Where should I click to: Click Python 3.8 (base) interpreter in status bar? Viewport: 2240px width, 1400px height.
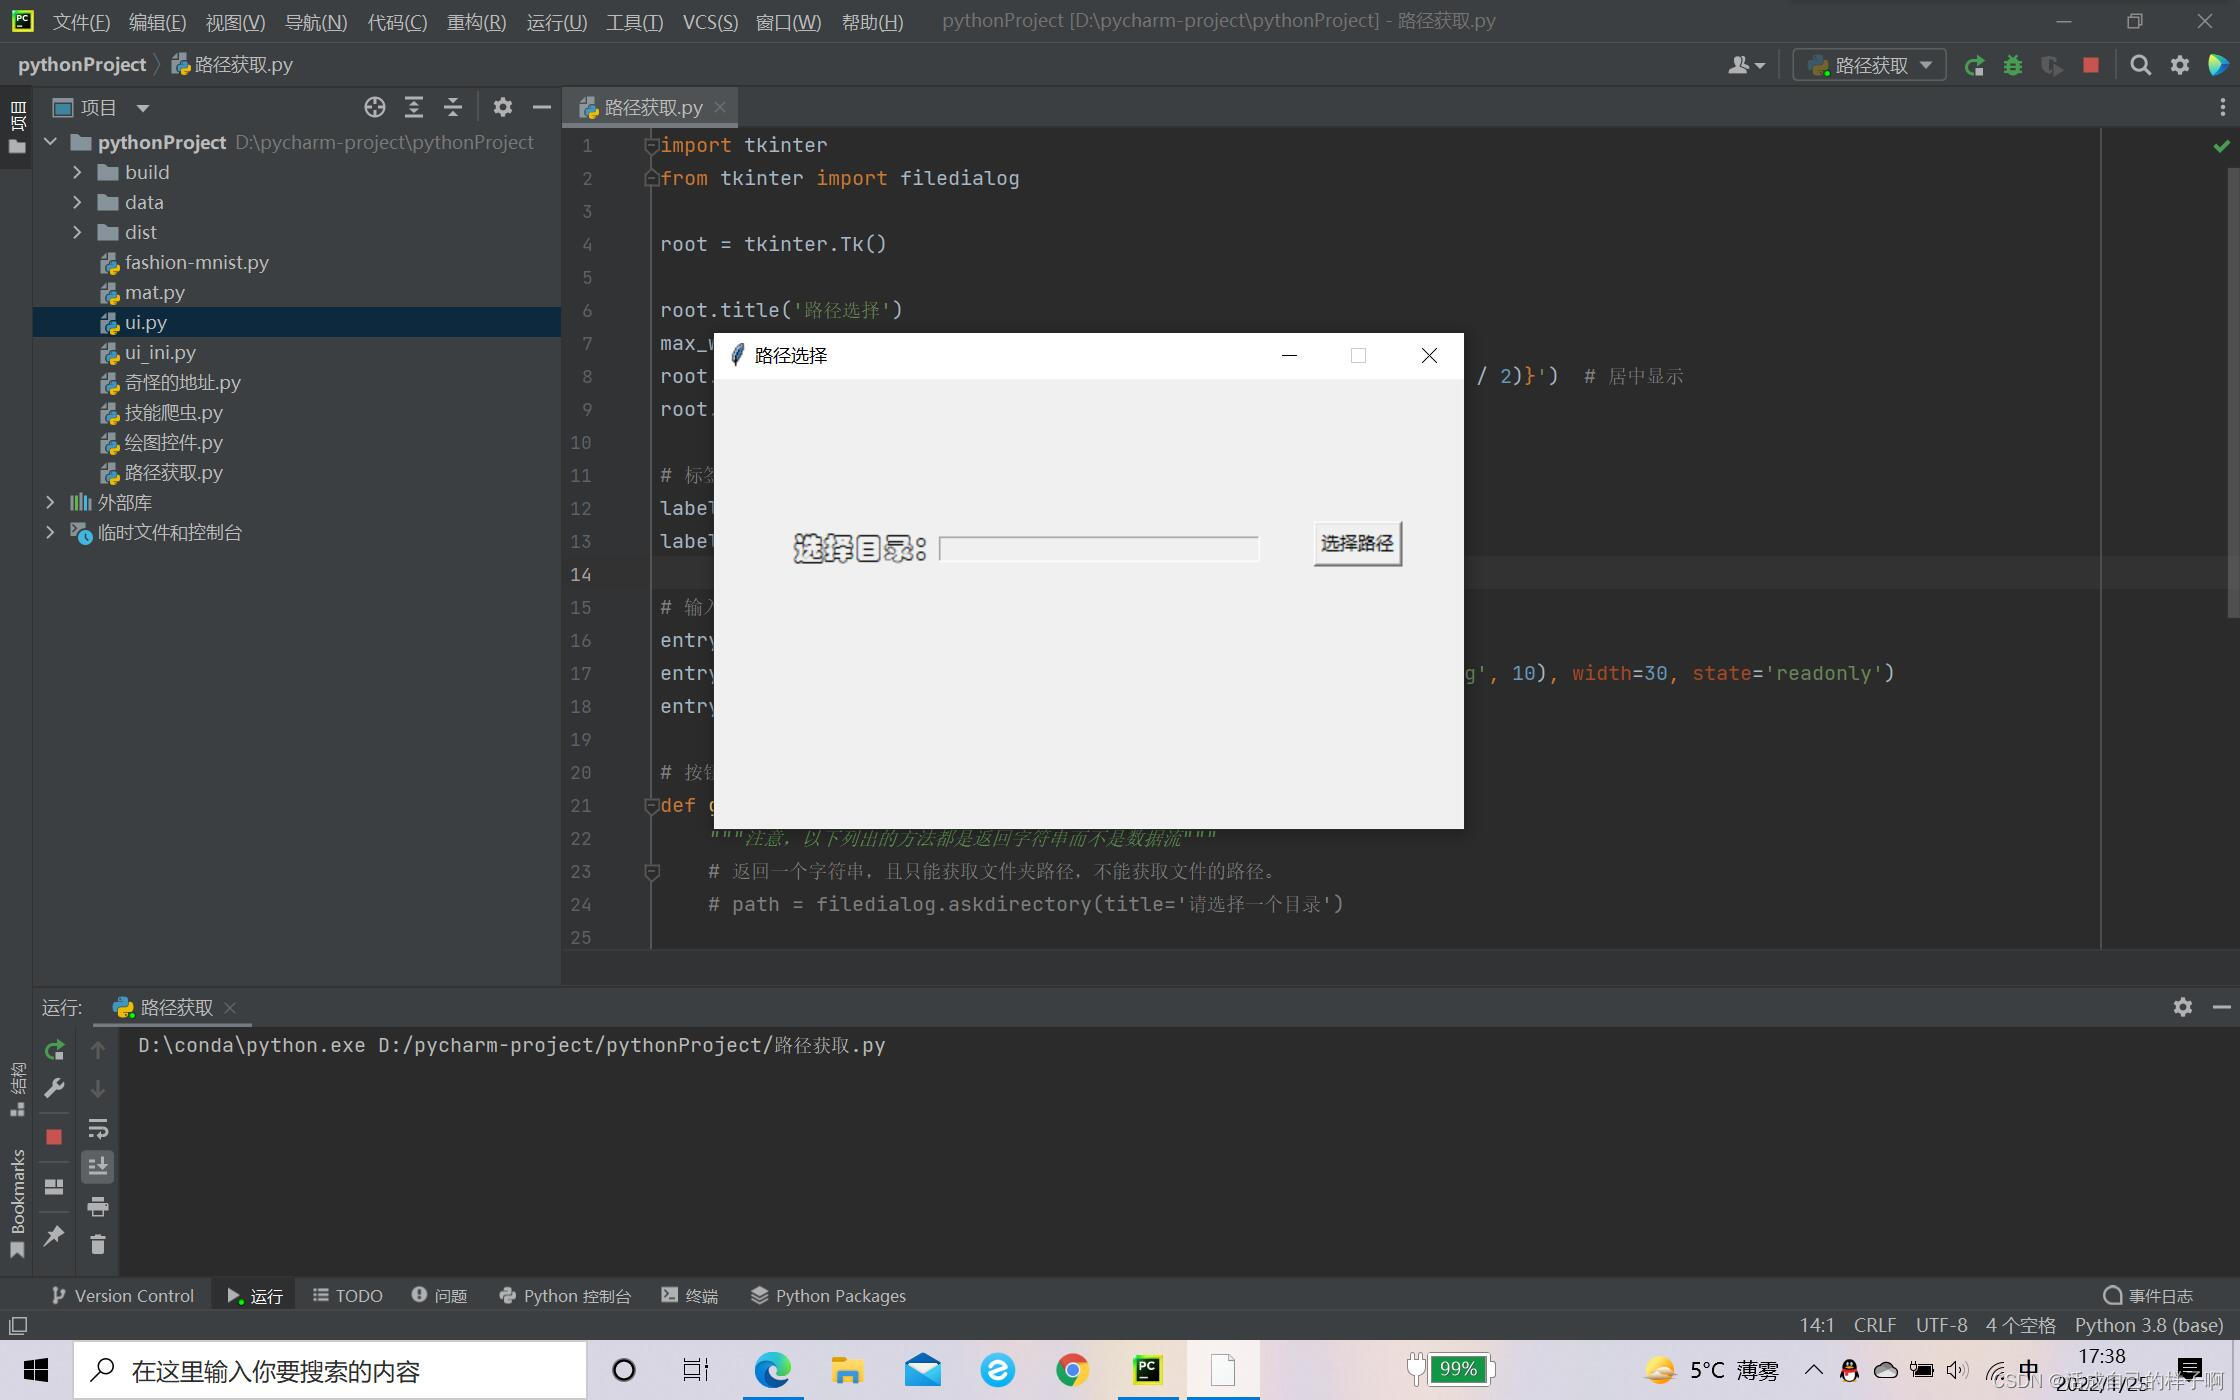(x=2148, y=1325)
